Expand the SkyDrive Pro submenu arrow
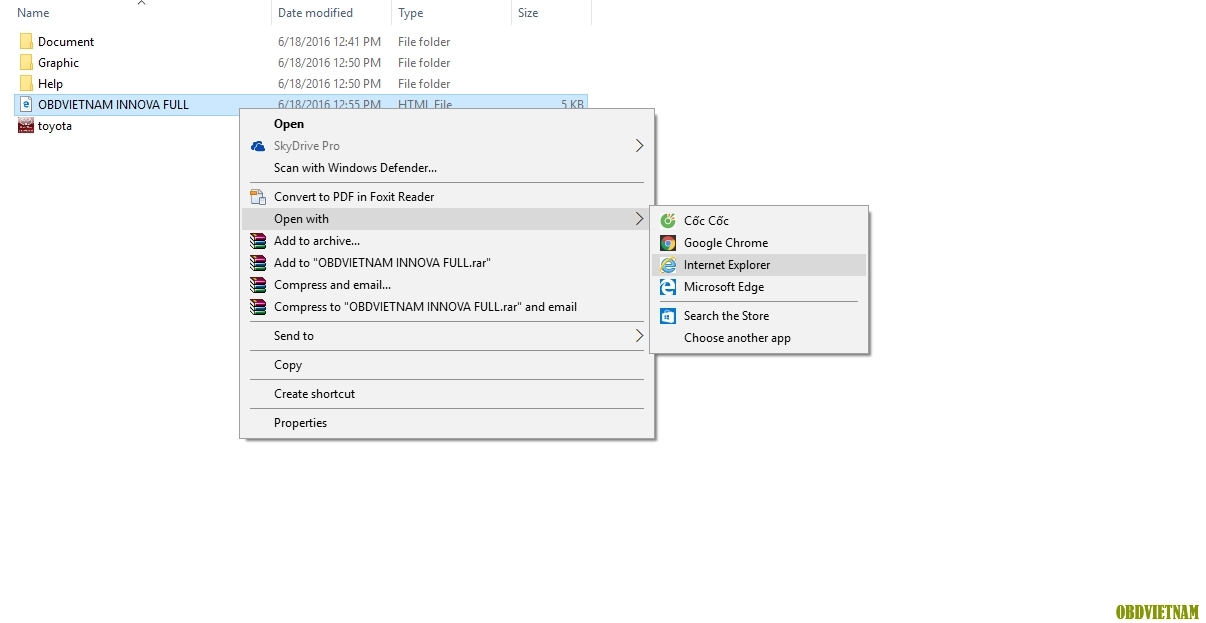 (640, 146)
